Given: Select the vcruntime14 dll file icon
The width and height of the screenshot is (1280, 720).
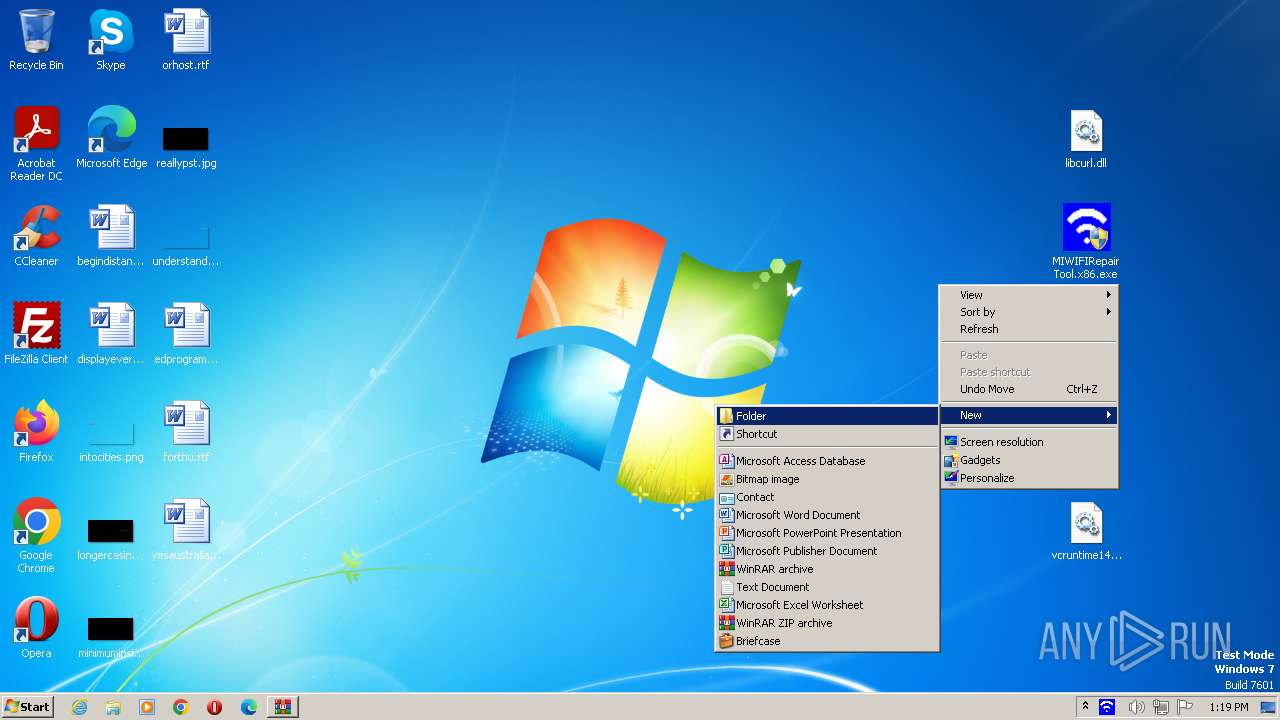Looking at the screenshot, I should pyautogui.click(x=1086, y=531).
